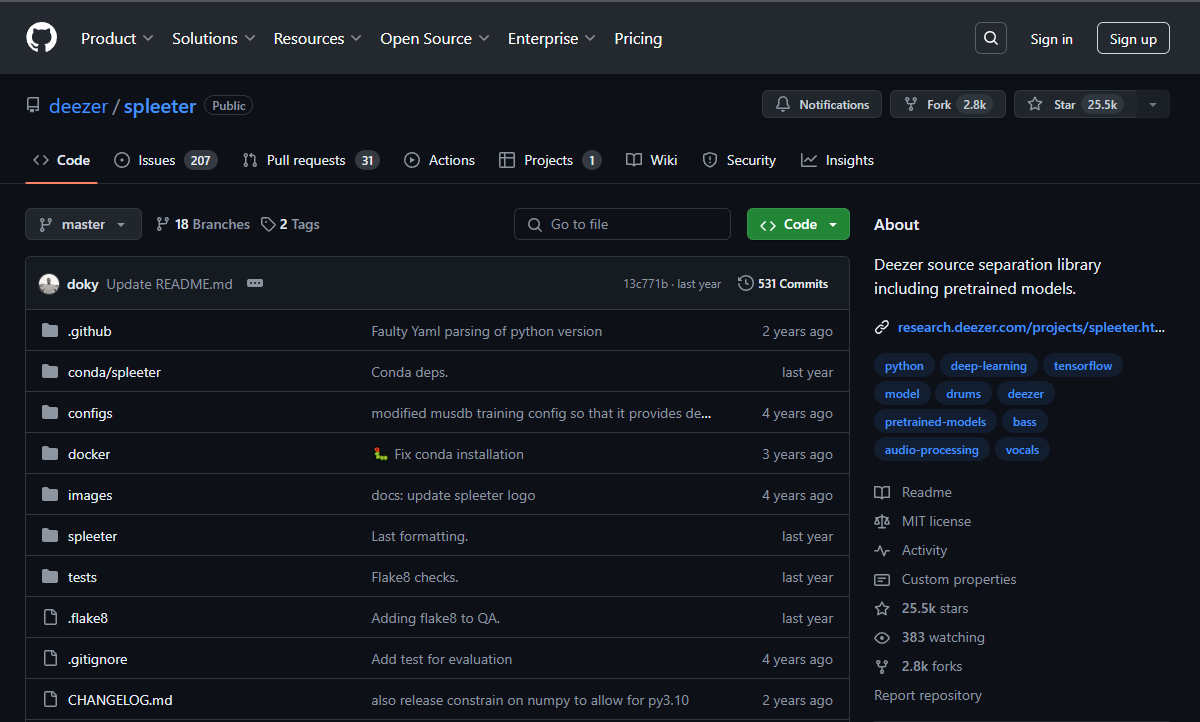Click the search magnifier icon
Screen dimensions: 1200x722
990,39
